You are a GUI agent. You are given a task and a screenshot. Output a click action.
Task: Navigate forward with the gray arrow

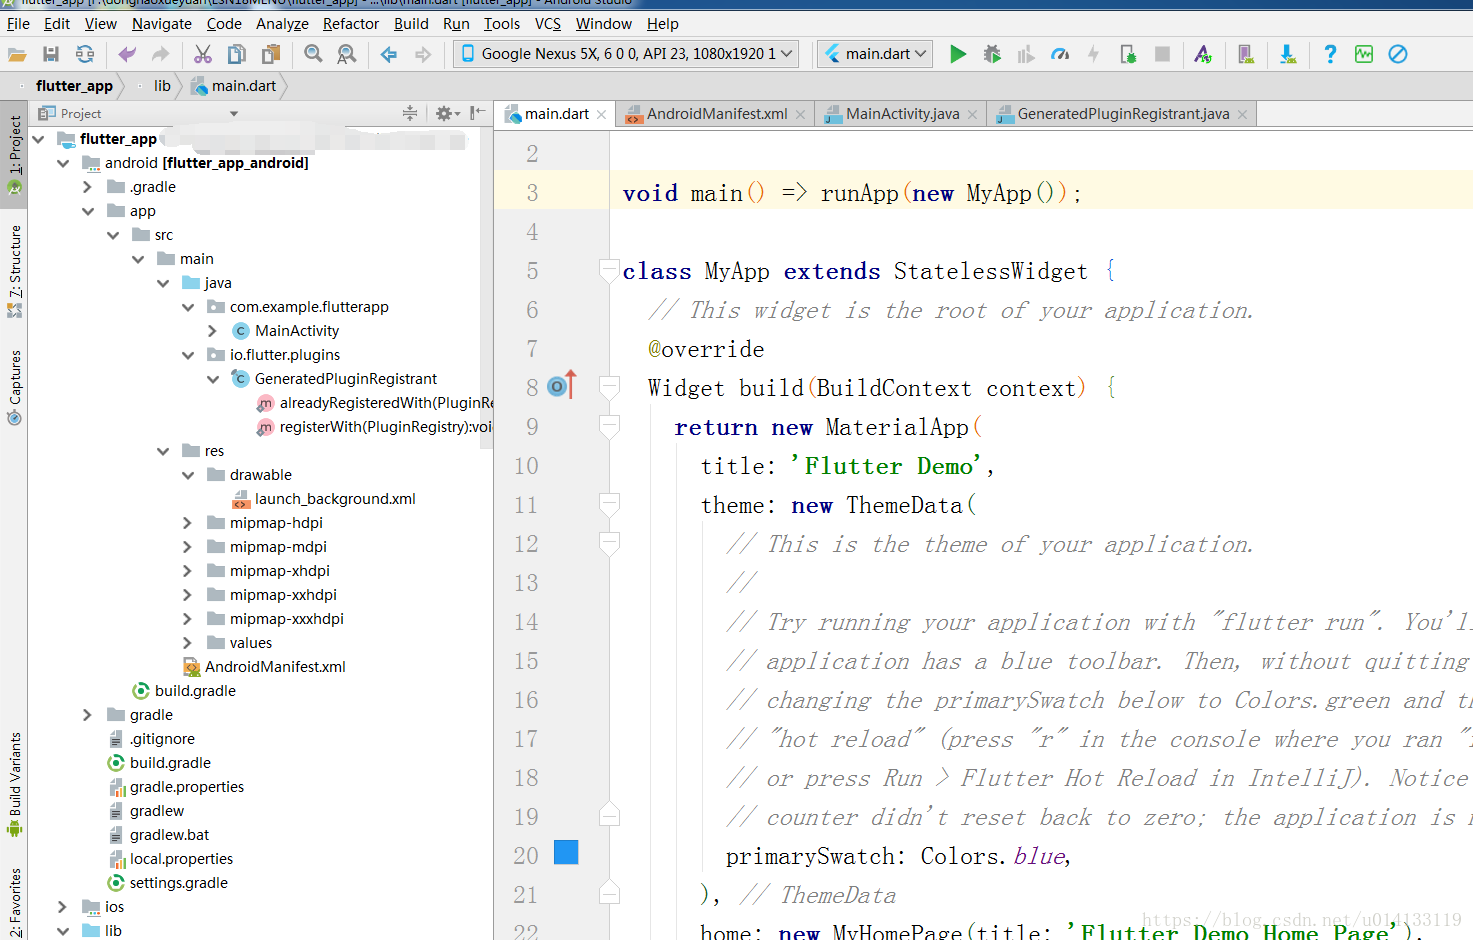[423, 54]
